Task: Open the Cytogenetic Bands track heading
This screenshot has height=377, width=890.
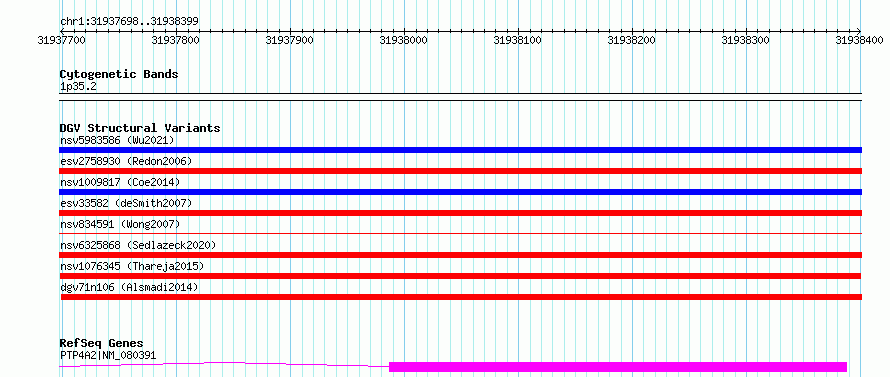Action: pyautogui.click(x=119, y=74)
